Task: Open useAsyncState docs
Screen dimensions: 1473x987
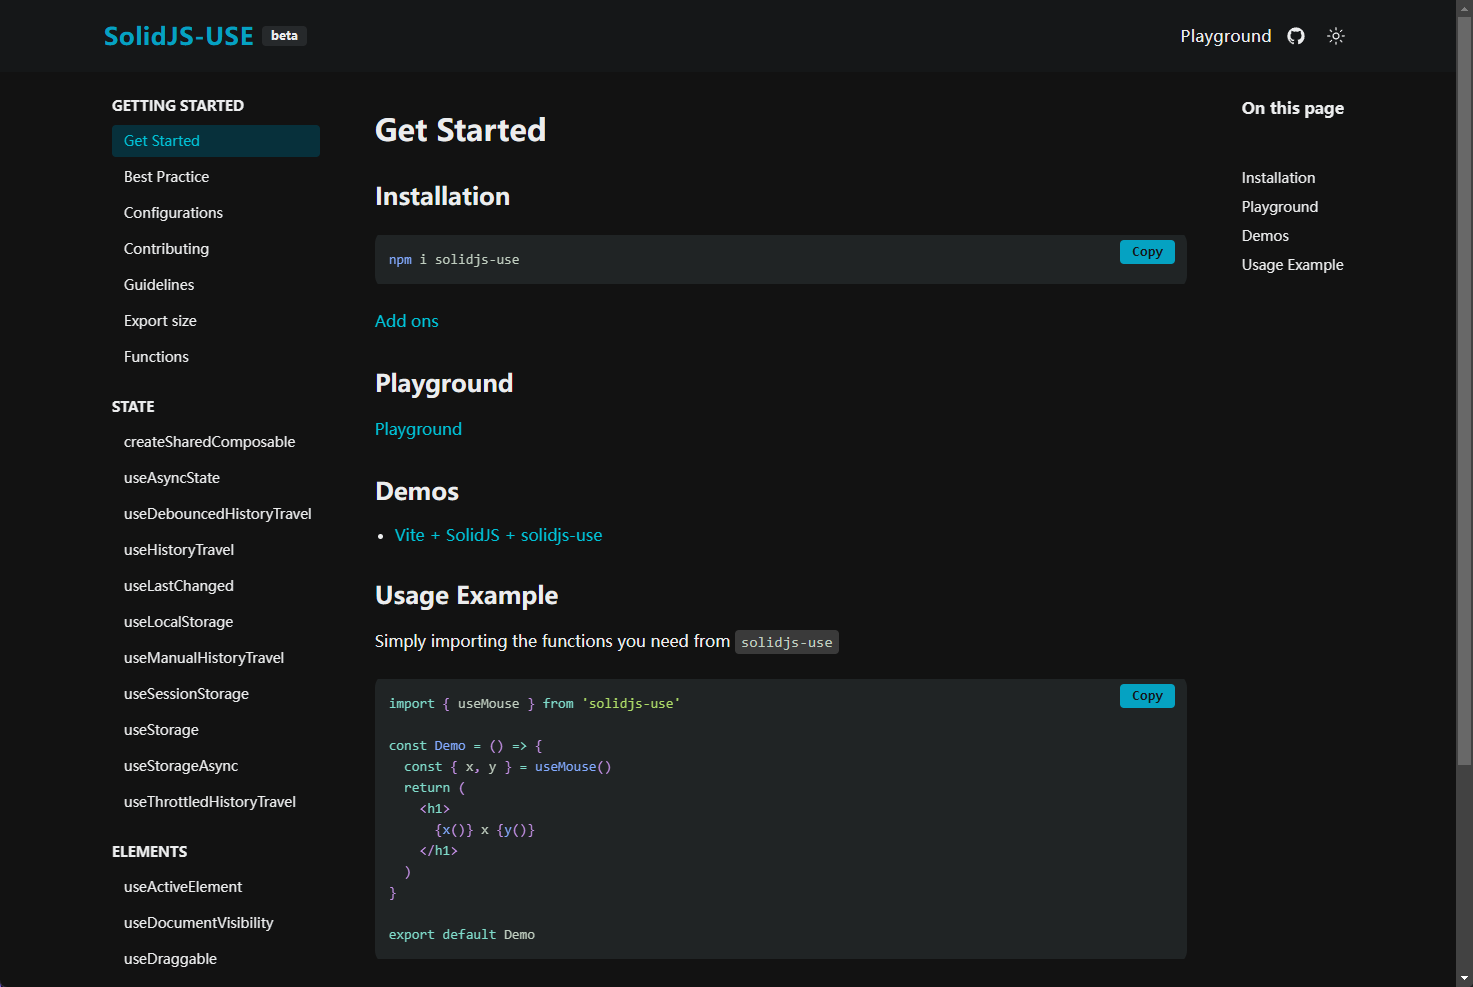Action: point(216,478)
